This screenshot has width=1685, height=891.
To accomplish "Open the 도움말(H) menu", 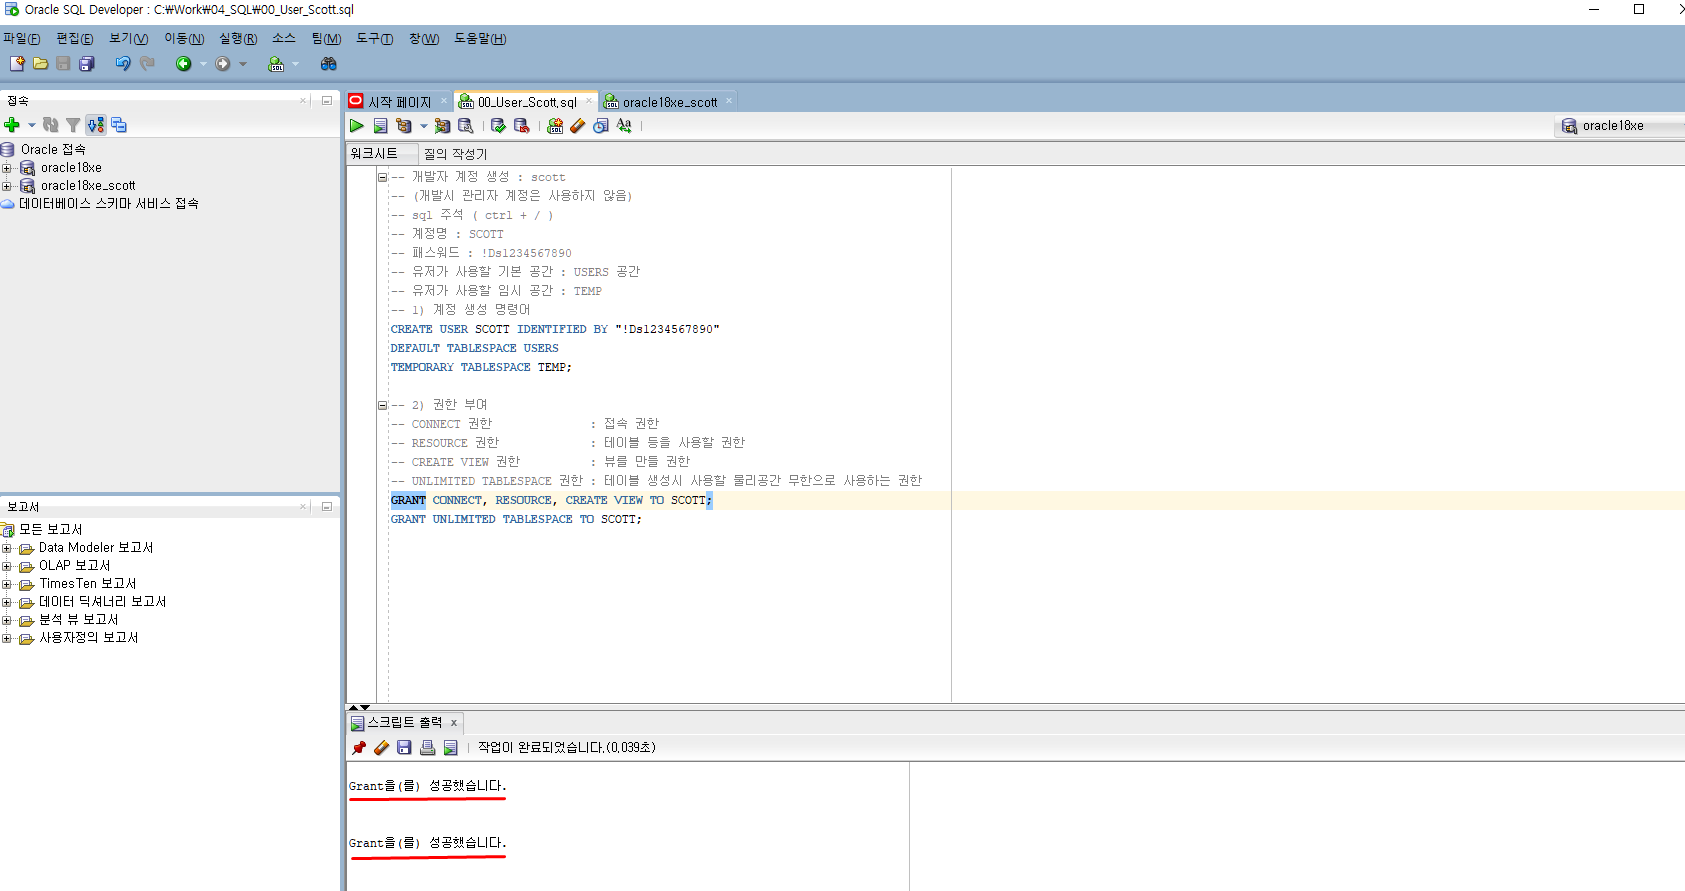I will (x=480, y=39).
